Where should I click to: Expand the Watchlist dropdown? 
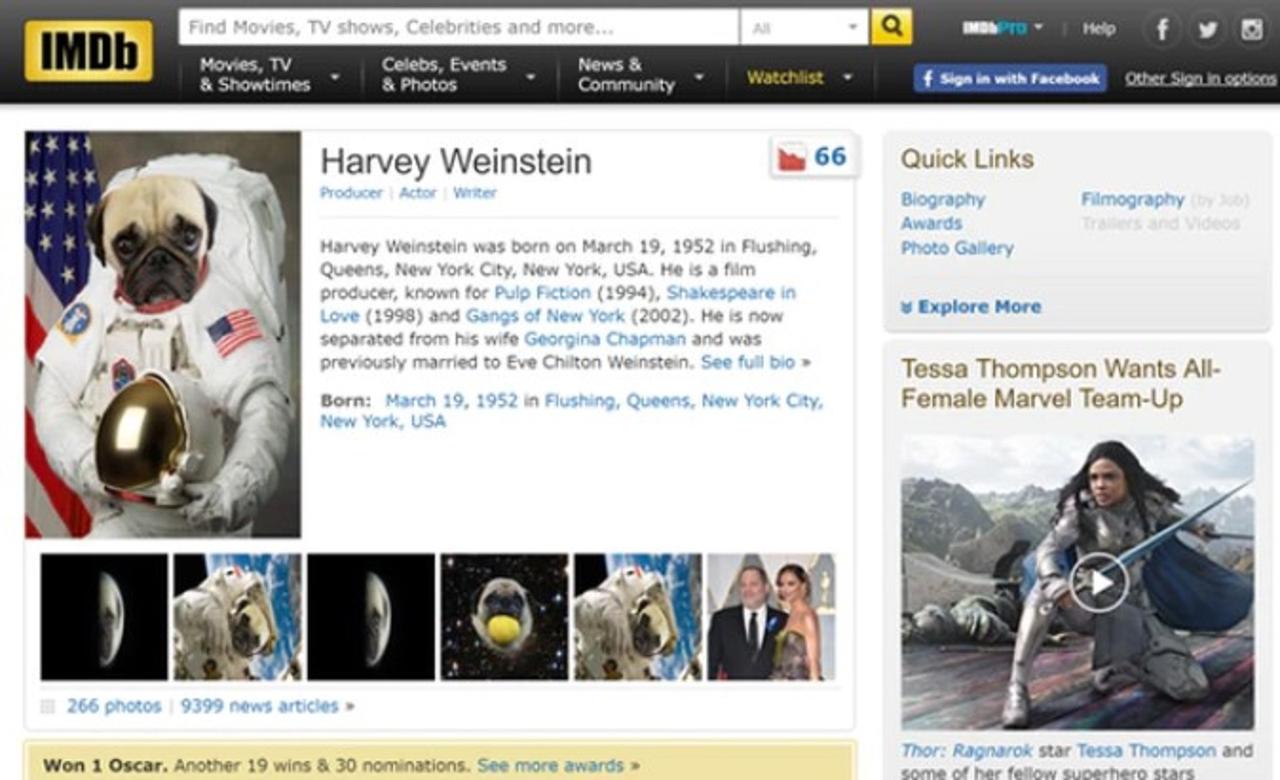(x=799, y=77)
